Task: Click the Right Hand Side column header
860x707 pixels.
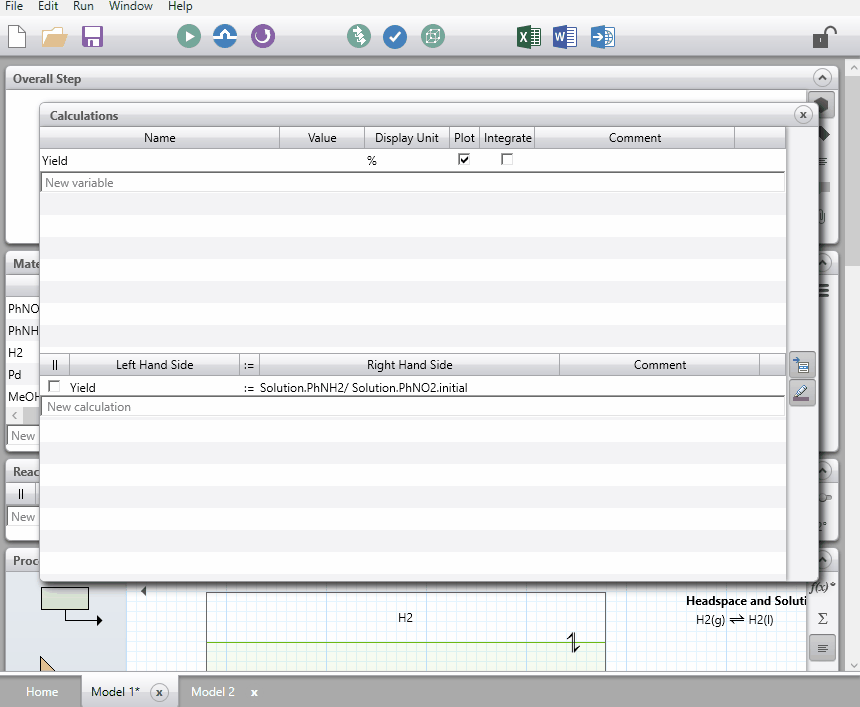Action: click(410, 365)
